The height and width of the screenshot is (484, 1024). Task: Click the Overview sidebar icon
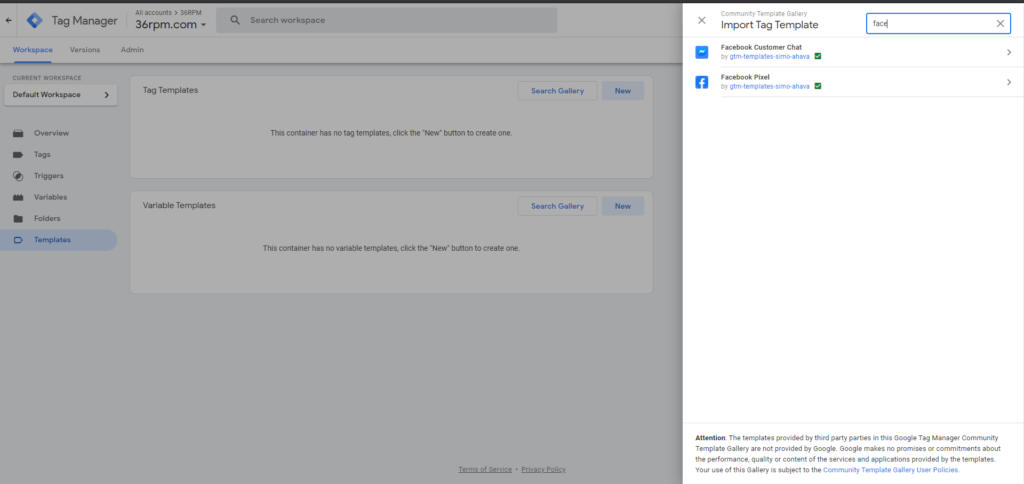point(18,133)
